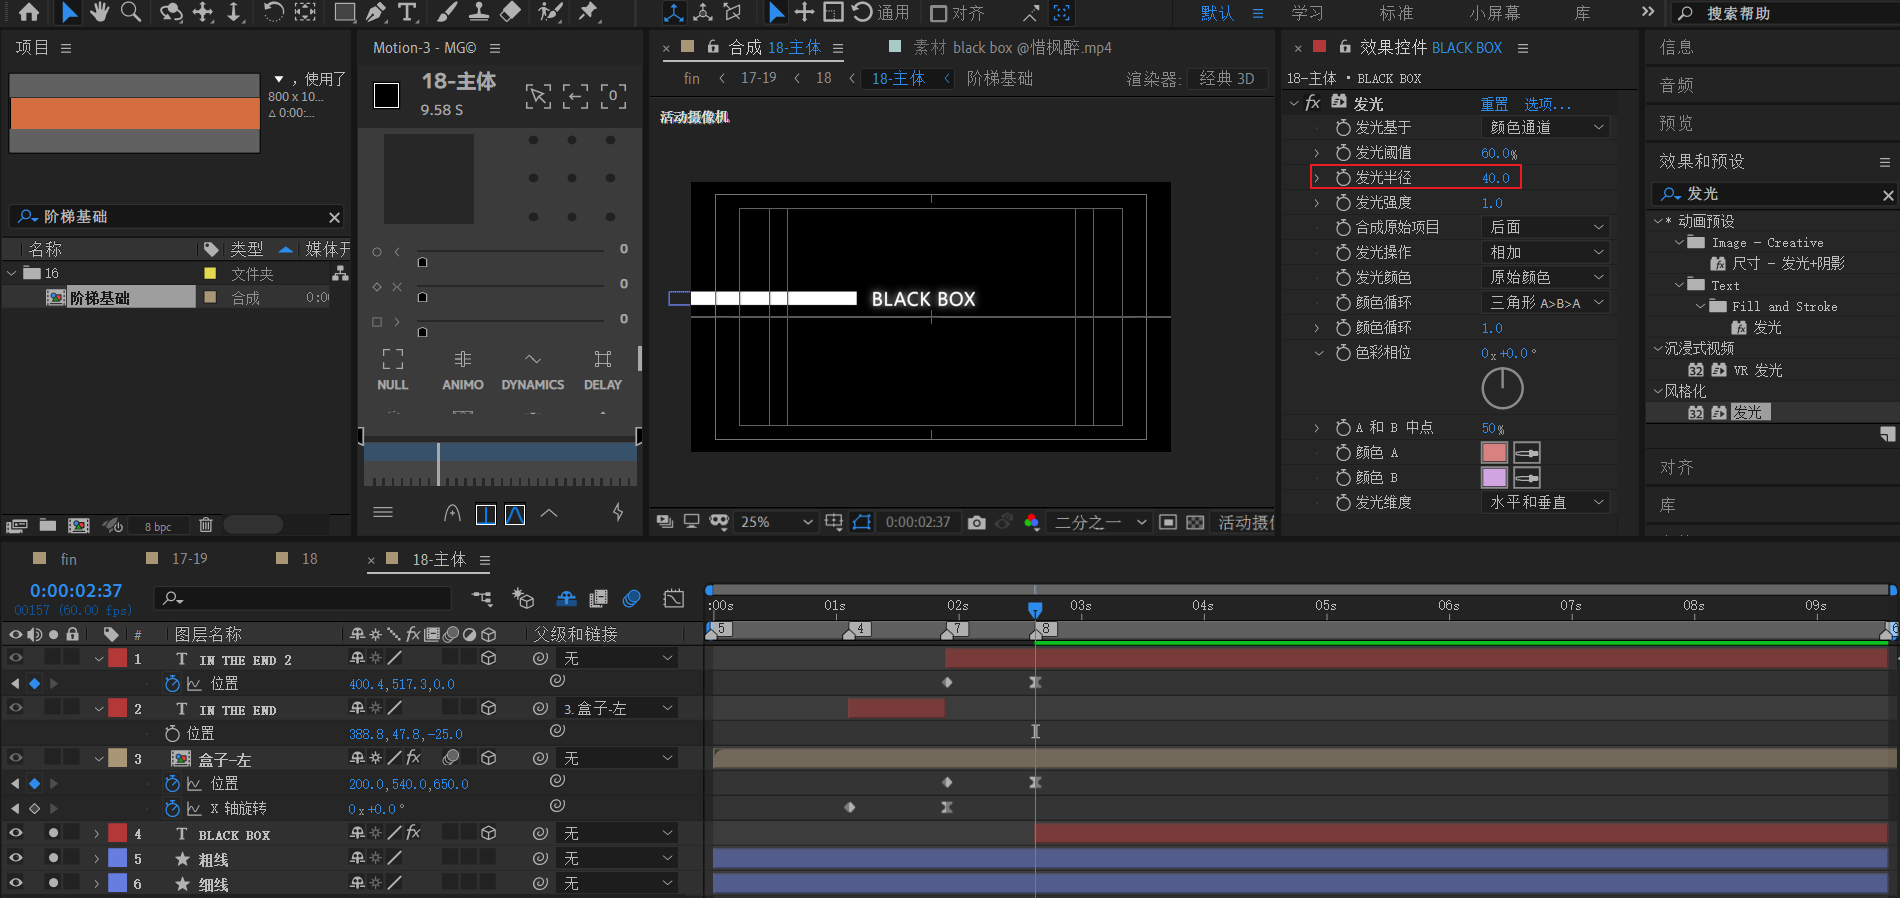Image resolution: width=1900 pixels, height=898 pixels.
Task: Adjust the 色彩相位 angle dial
Action: pyautogui.click(x=1502, y=388)
